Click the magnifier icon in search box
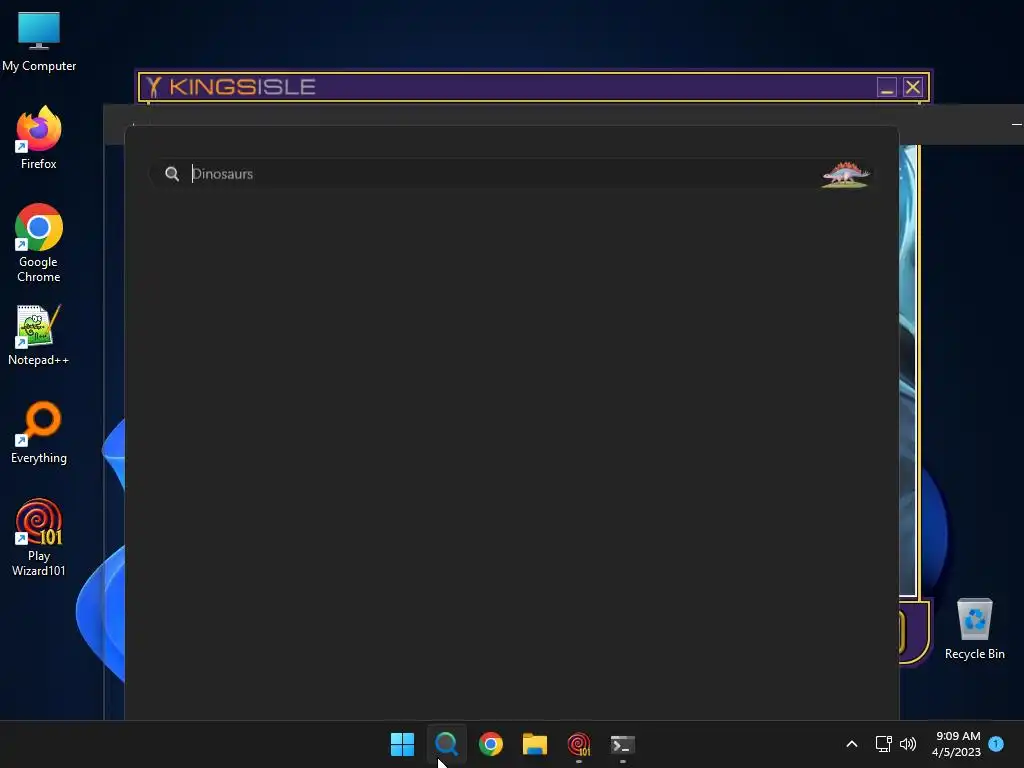 [x=172, y=174]
